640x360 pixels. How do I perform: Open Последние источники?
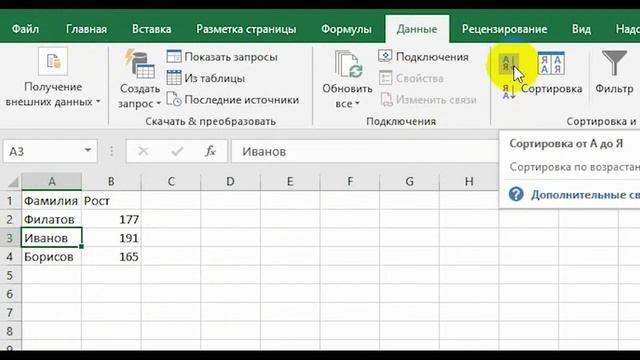tap(233, 100)
